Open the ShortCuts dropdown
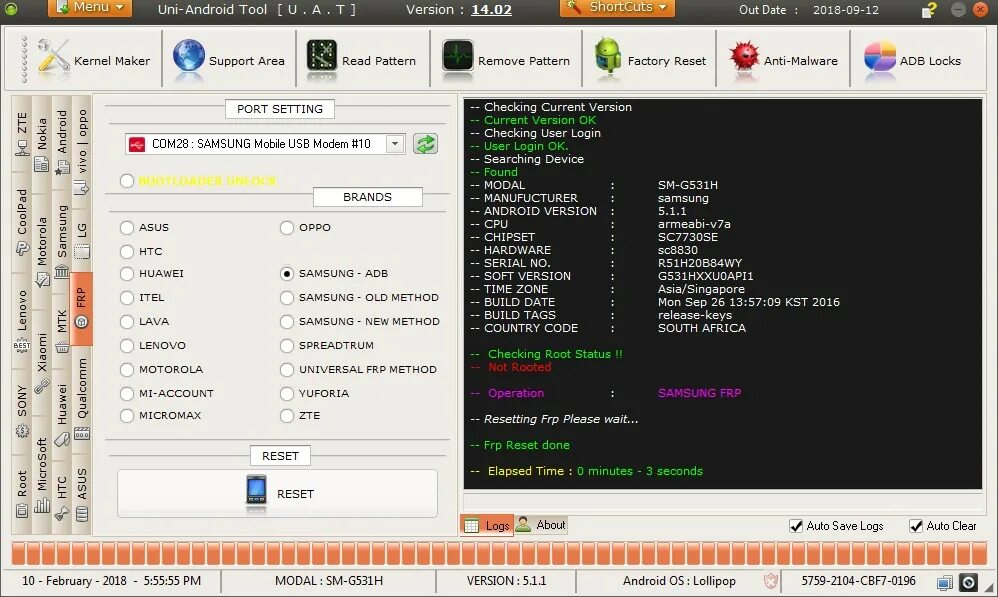 coord(617,8)
